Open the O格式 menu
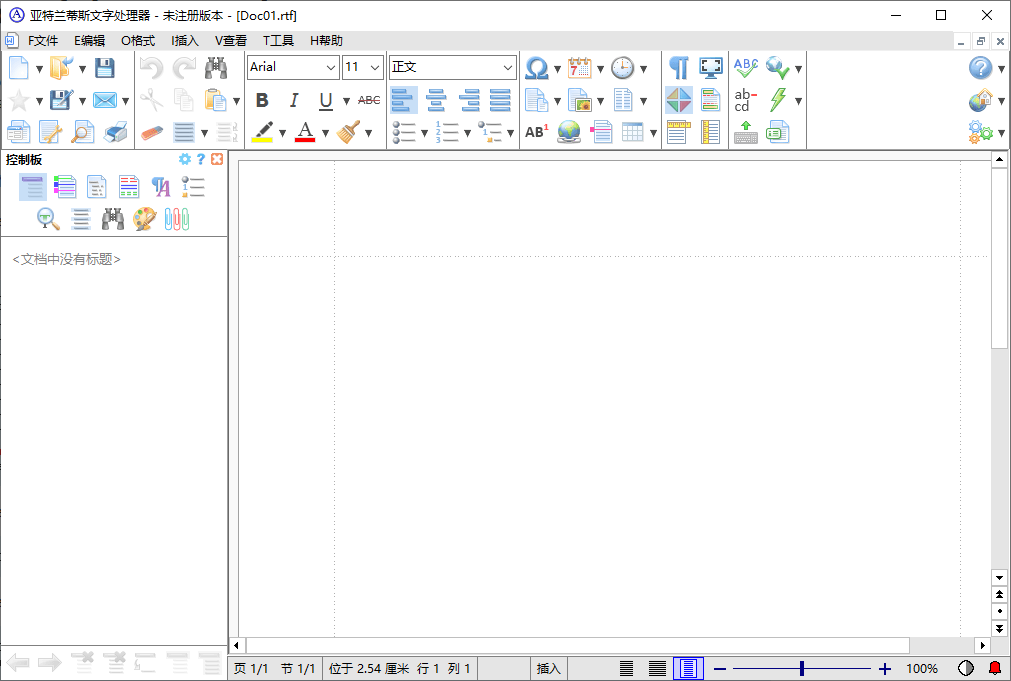1011x681 pixels. click(138, 41)
